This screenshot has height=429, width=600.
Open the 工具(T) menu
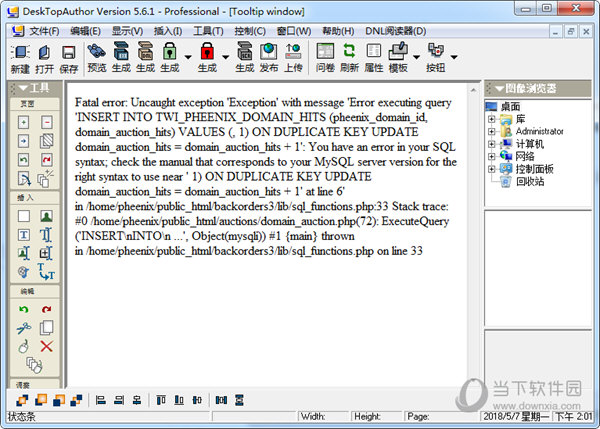(208, 31)
